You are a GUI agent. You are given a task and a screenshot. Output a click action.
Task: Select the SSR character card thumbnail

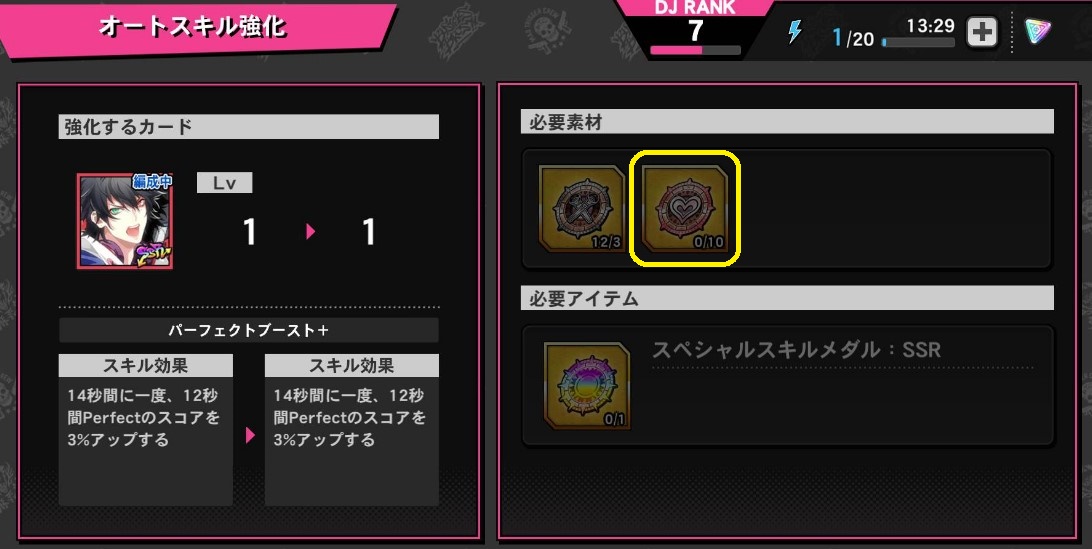125,222
